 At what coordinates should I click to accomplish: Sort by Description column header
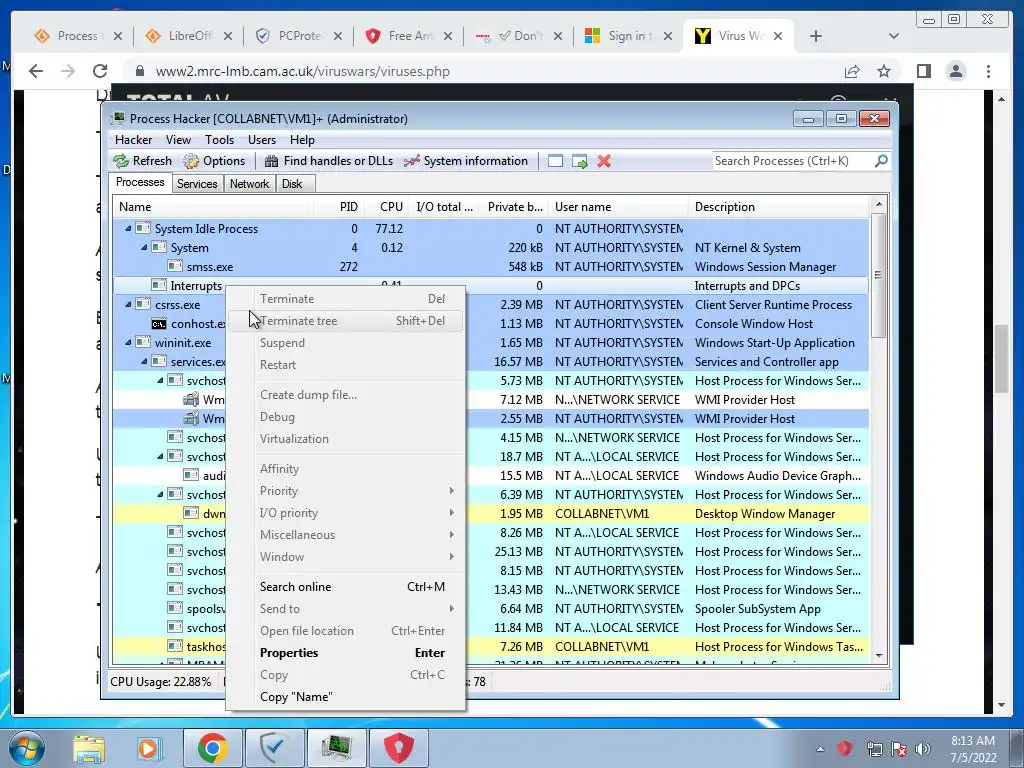(780, 206)
